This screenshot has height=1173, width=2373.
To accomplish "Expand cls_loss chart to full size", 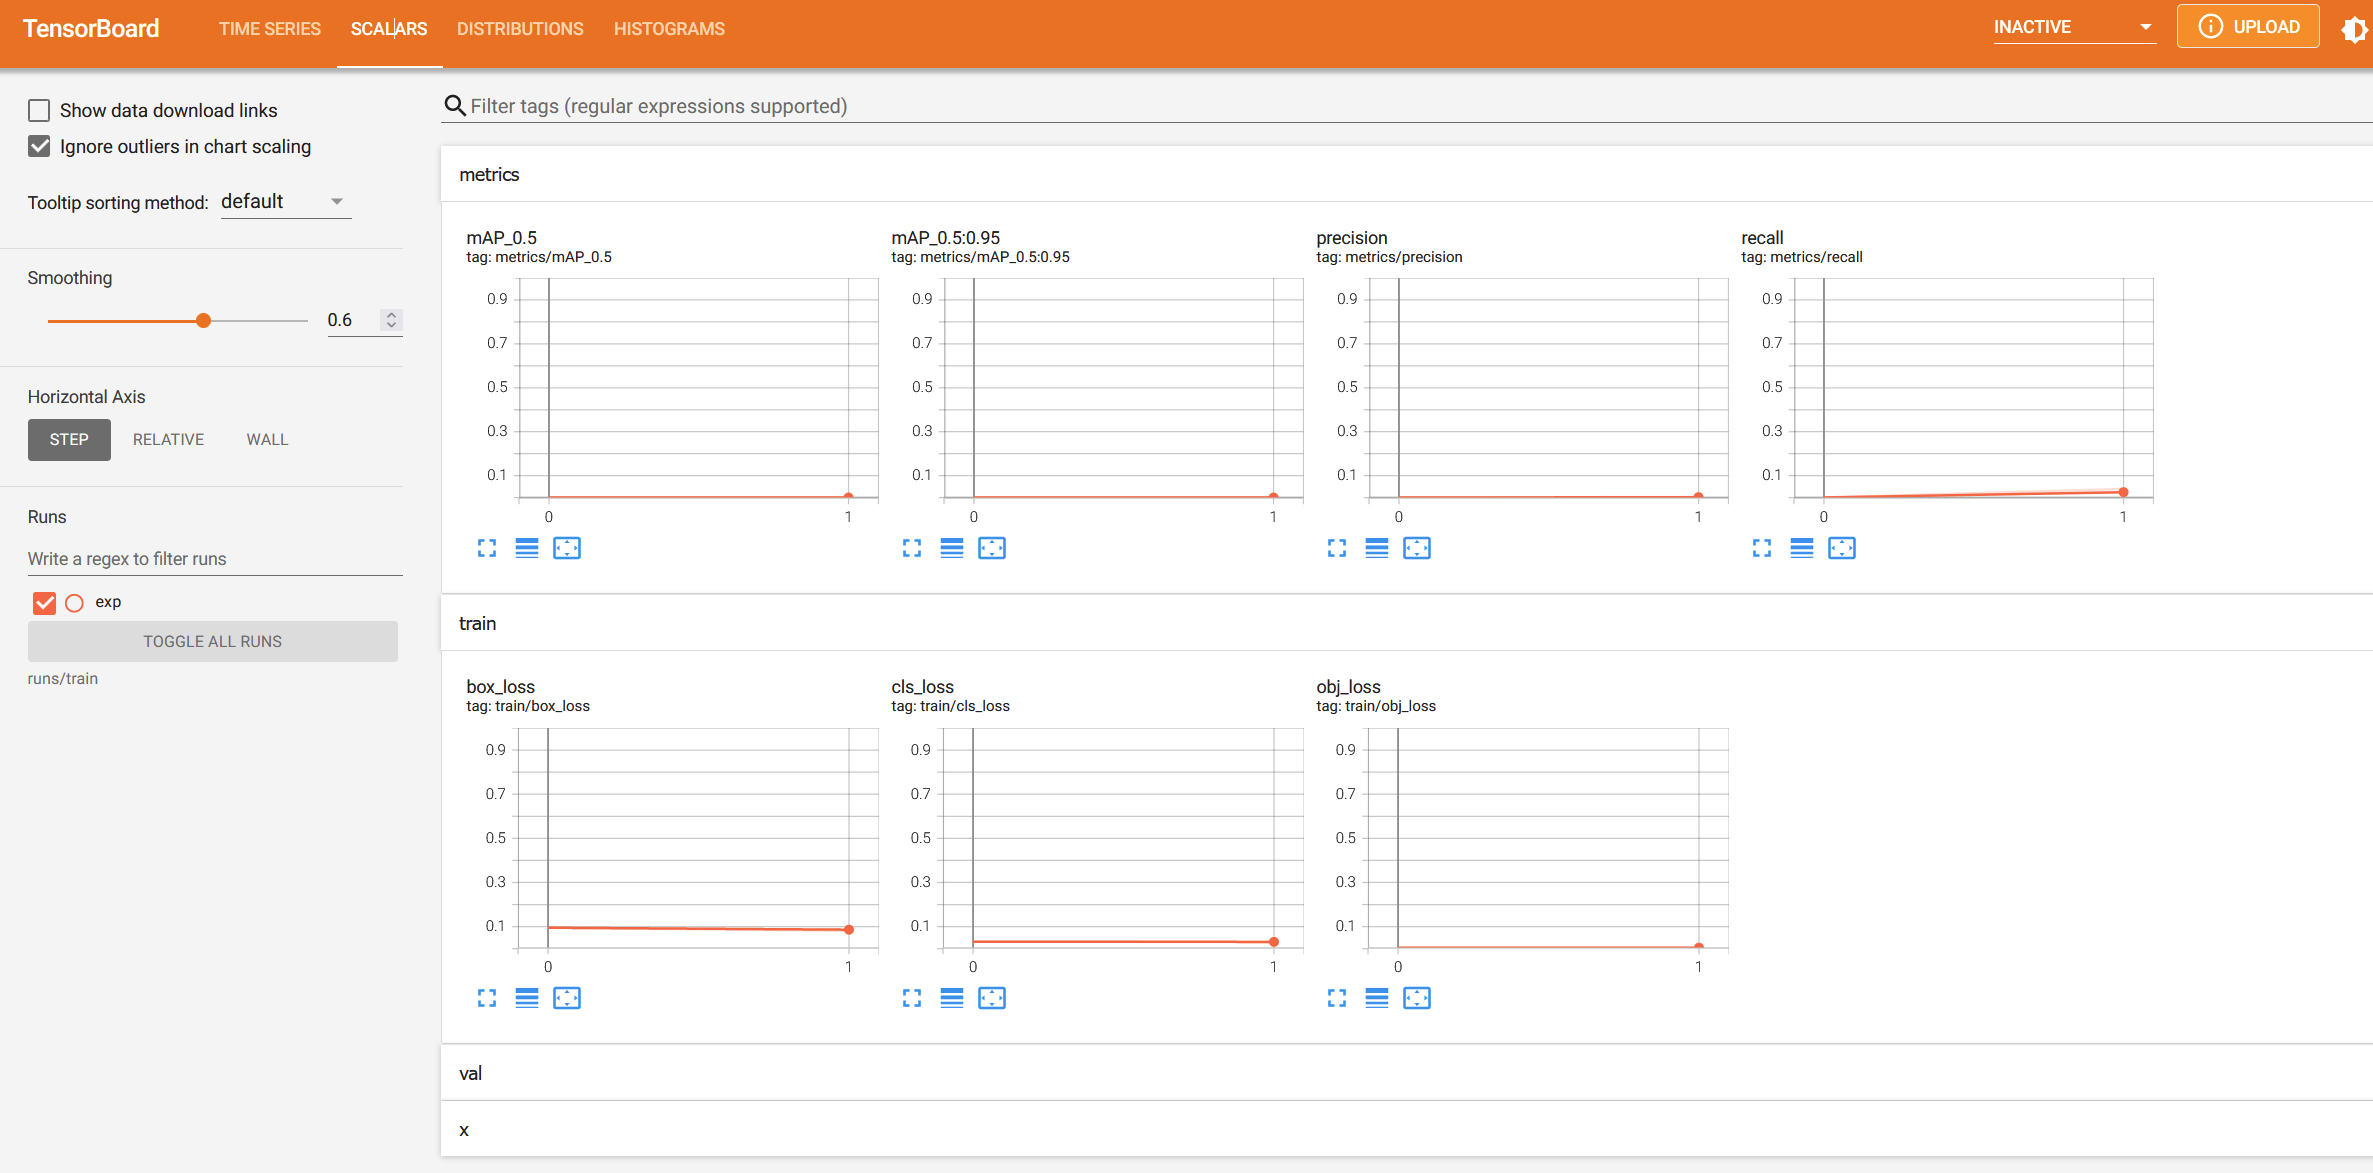I will (x=912, y=998).
